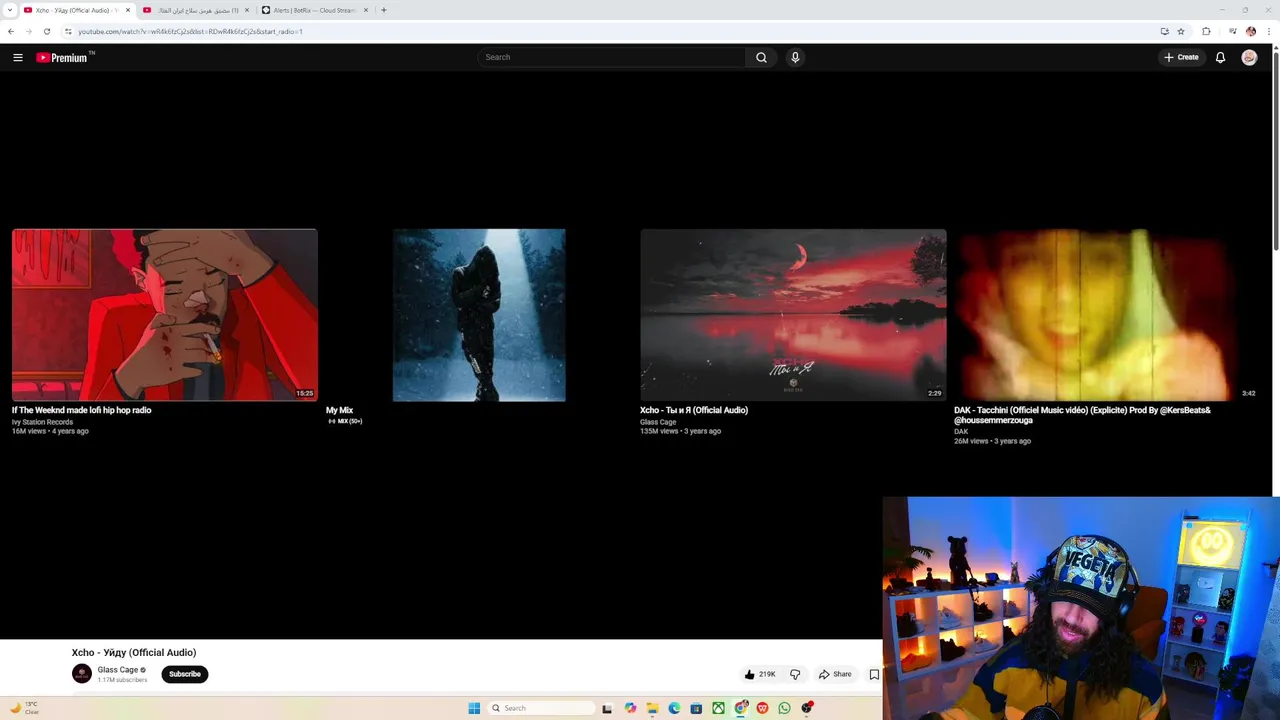1280x720 pixels.
Task: Open 'DAK - Tacchini' video title
Action: [x=1082, y=415]
